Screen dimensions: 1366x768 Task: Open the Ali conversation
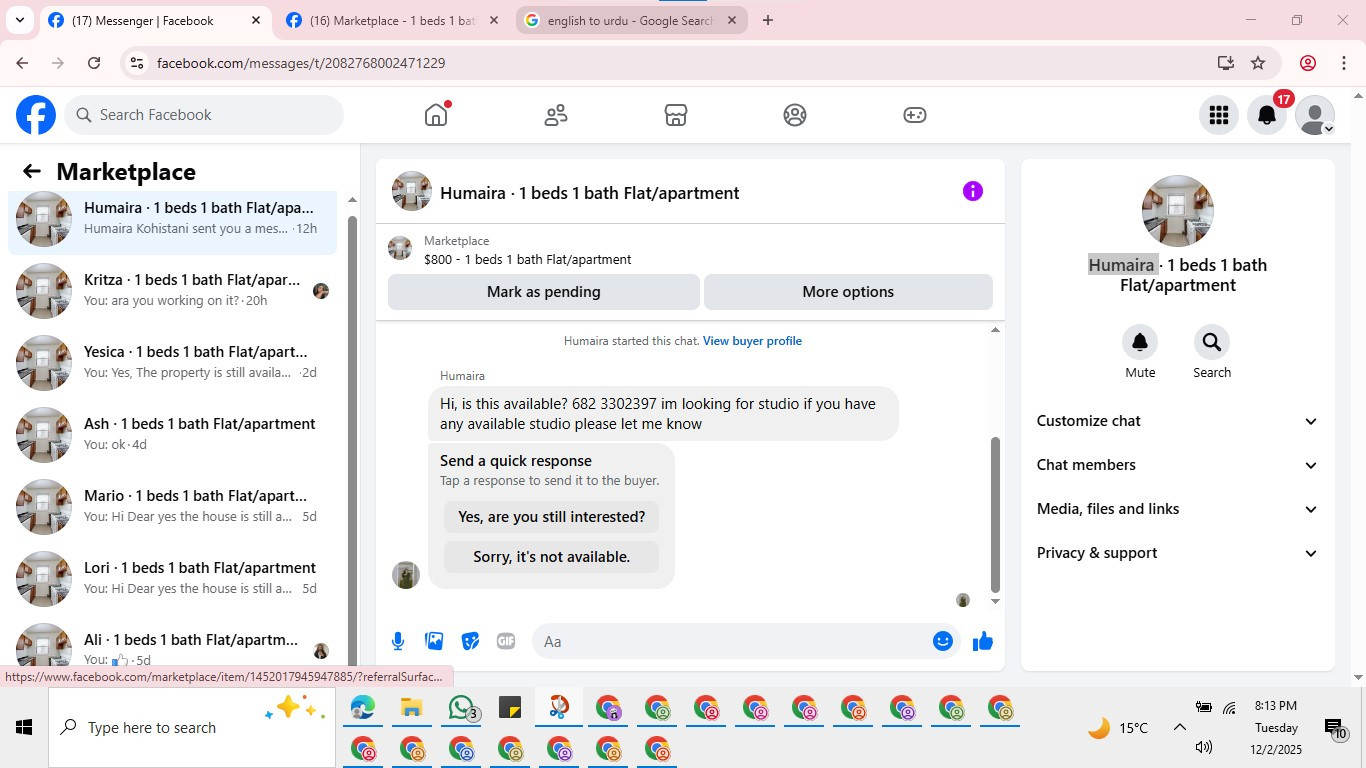[172, 644]
